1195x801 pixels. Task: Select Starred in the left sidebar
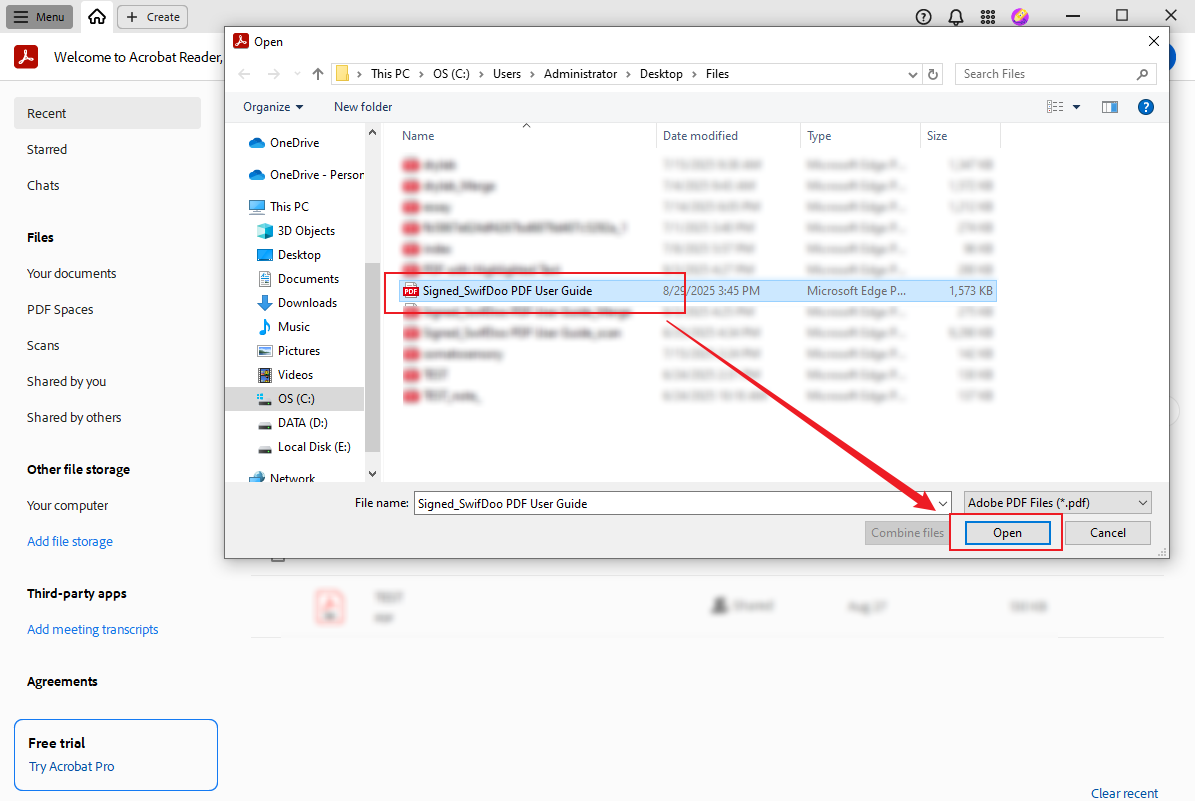[47, 149]
